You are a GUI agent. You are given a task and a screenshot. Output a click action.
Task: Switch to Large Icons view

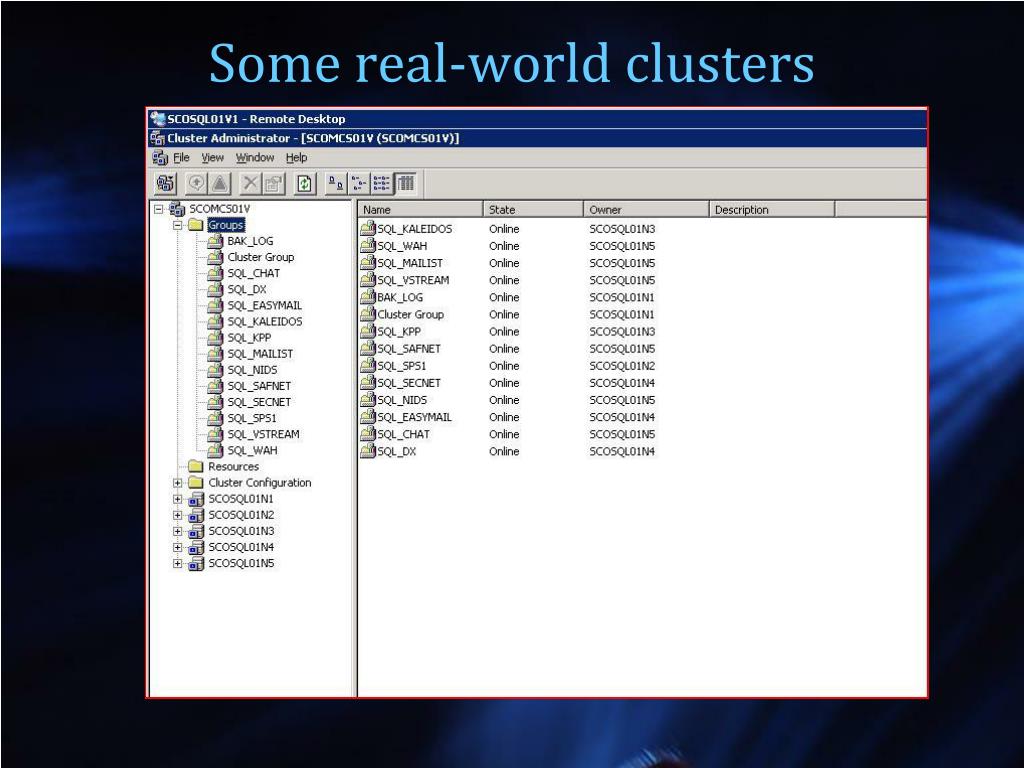(336, 184)
